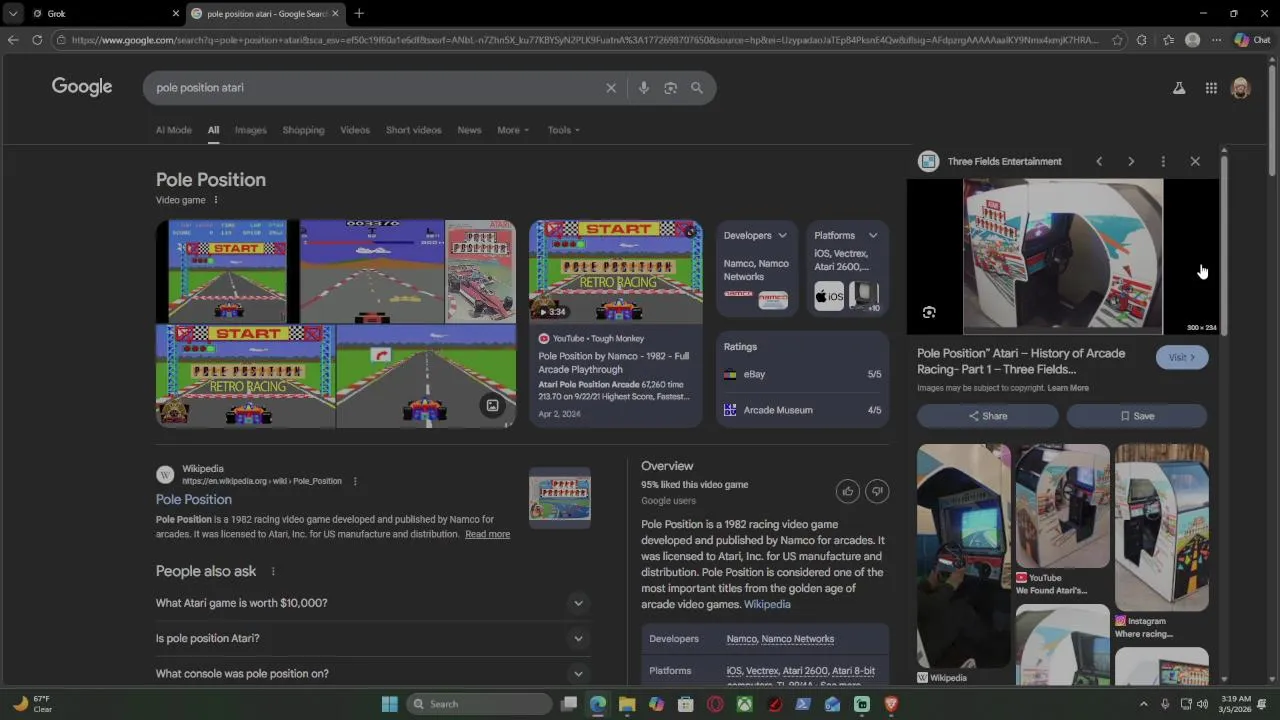Open the Wikipedia result's three-dot menu
Viewport: 1280px width, 720px height.
point(355,481)
